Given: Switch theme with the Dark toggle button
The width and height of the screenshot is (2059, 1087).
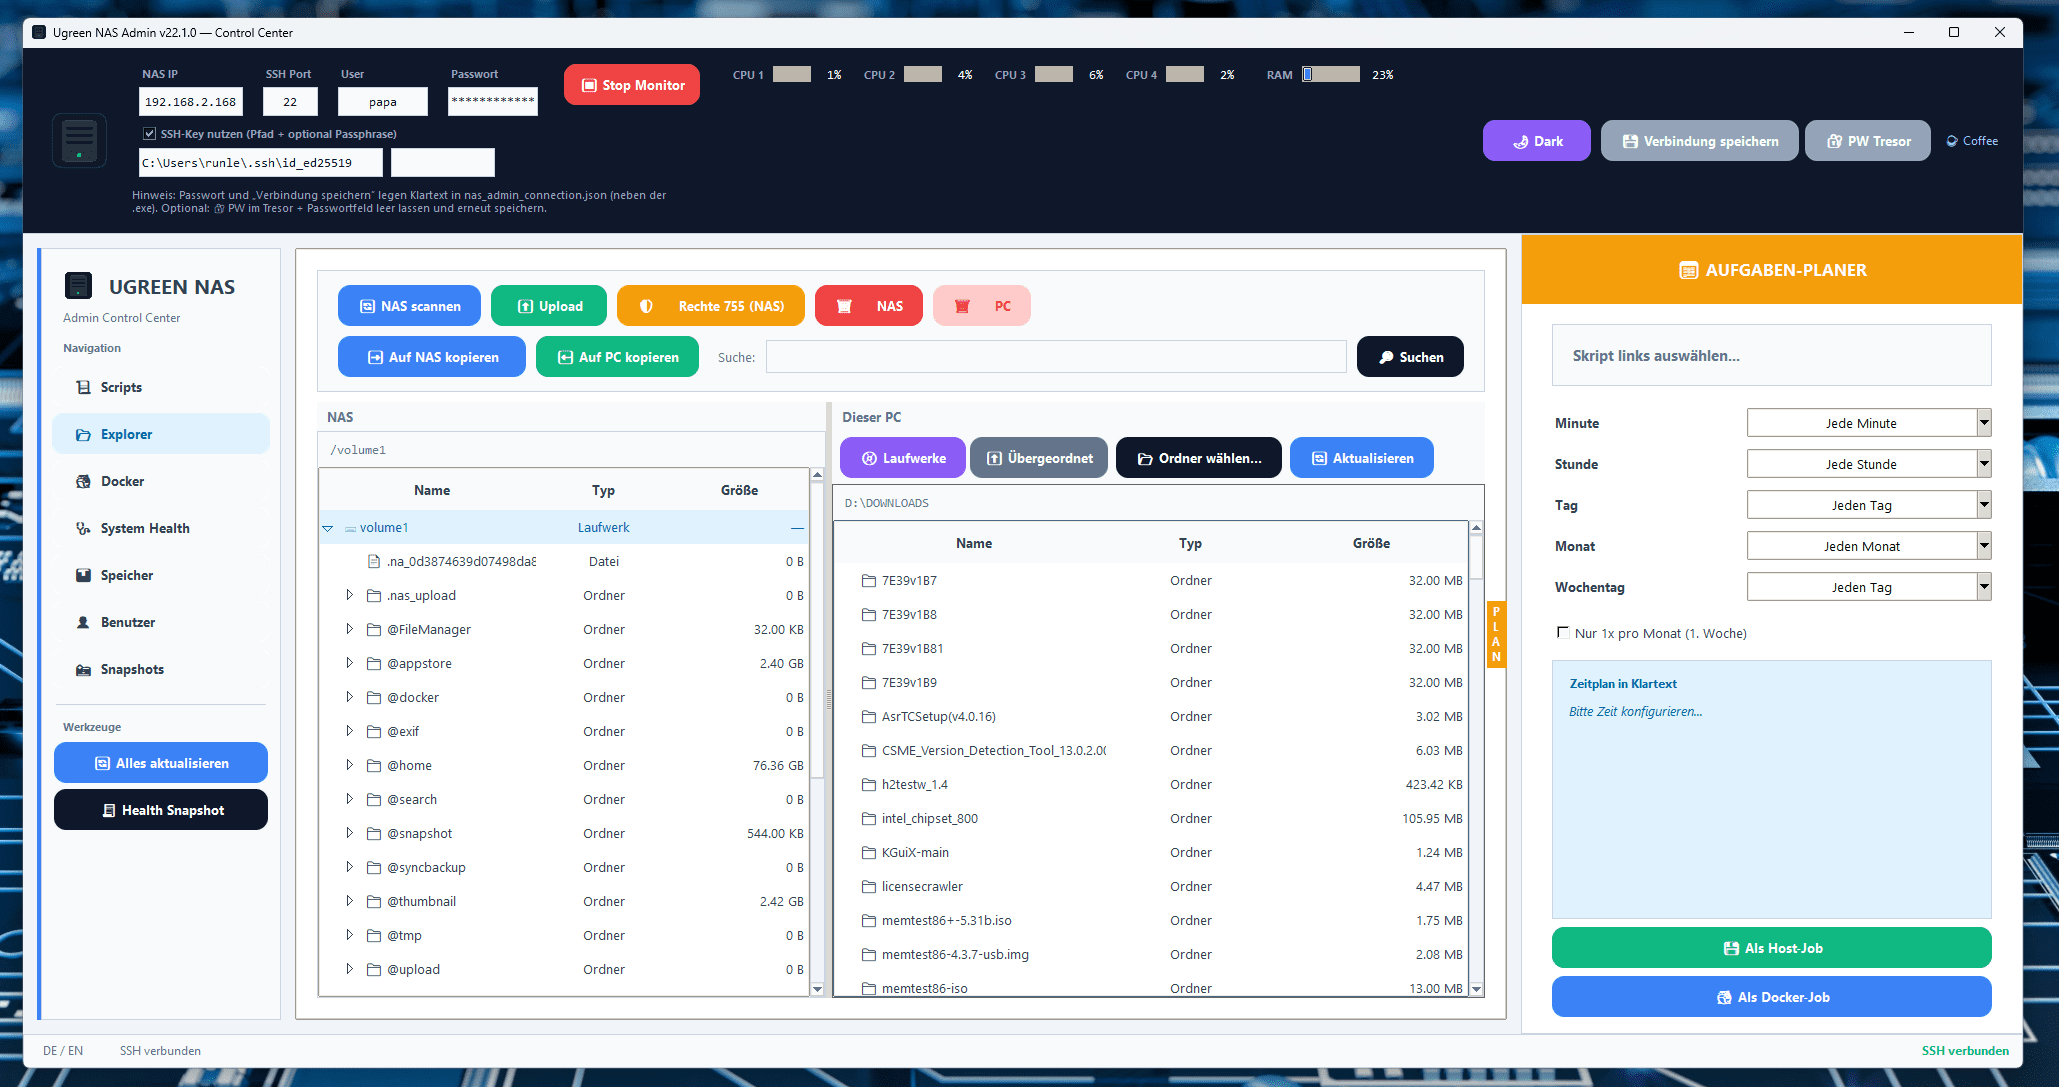Looking at the screenshot, I should (x=1536, y=141).
